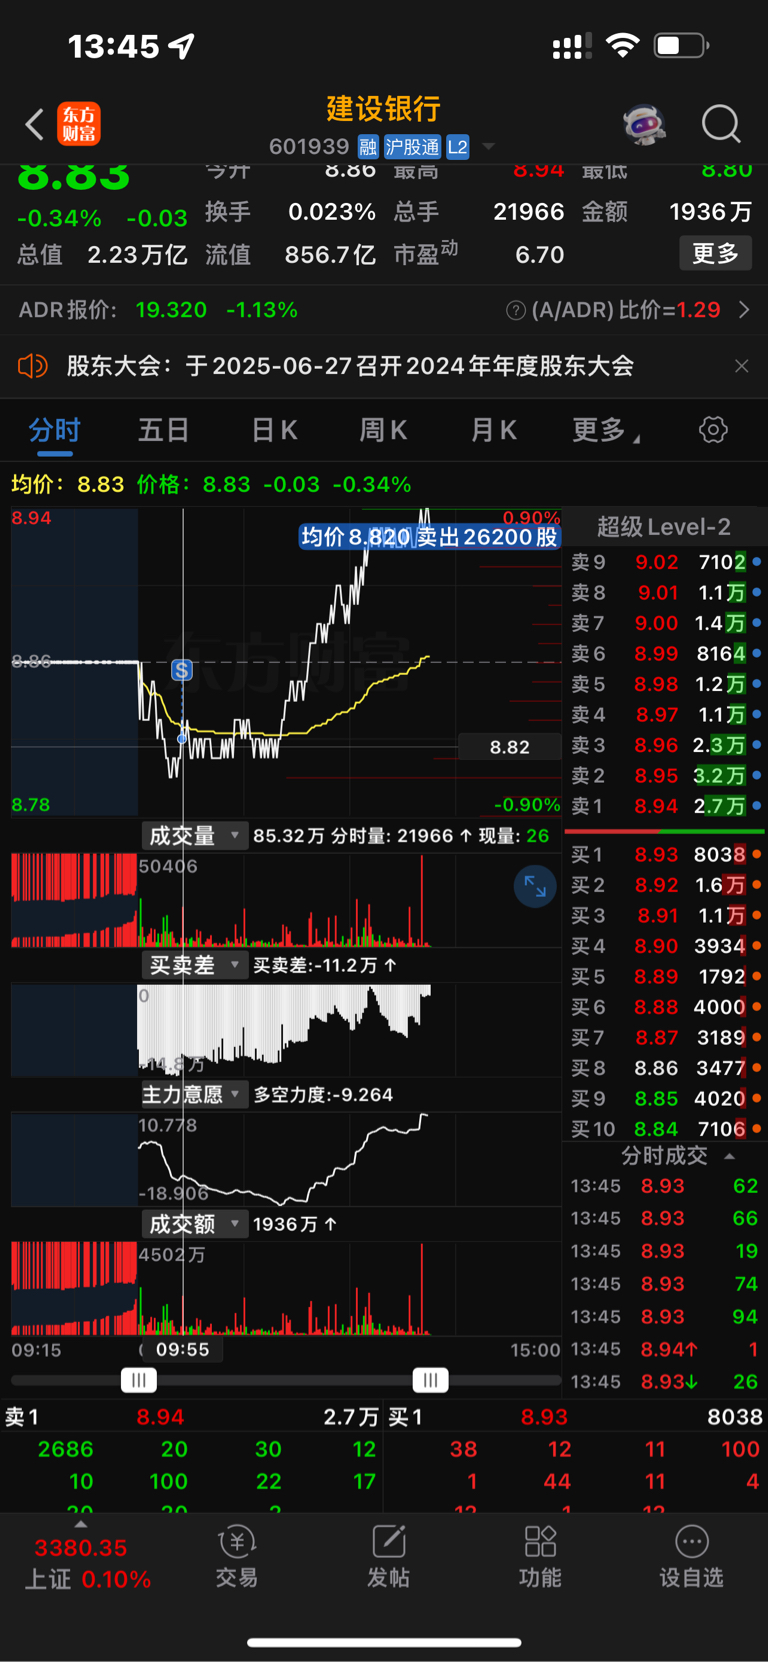Click the 买1 8038 bottom queue header

575,1417
